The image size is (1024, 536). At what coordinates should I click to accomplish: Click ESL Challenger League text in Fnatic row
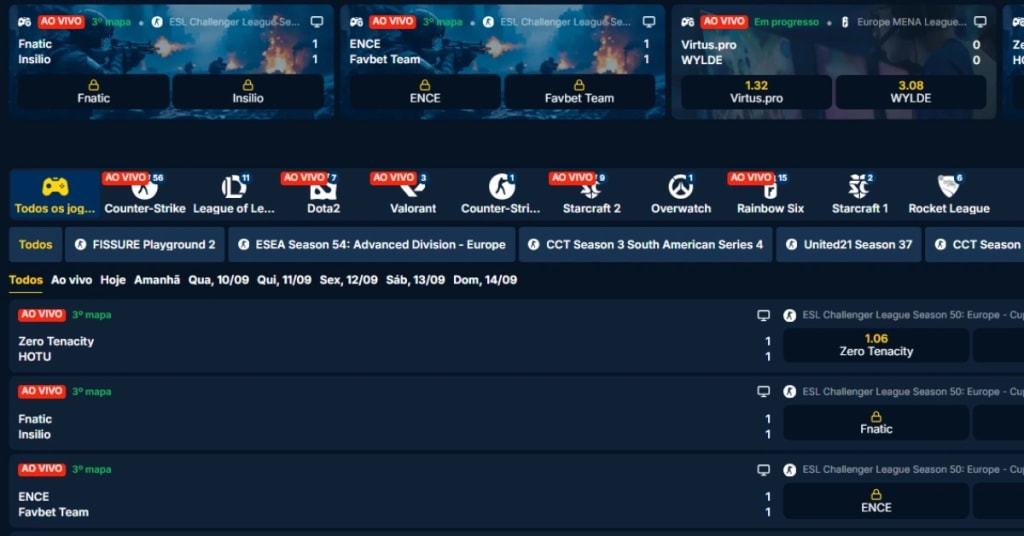912,392
